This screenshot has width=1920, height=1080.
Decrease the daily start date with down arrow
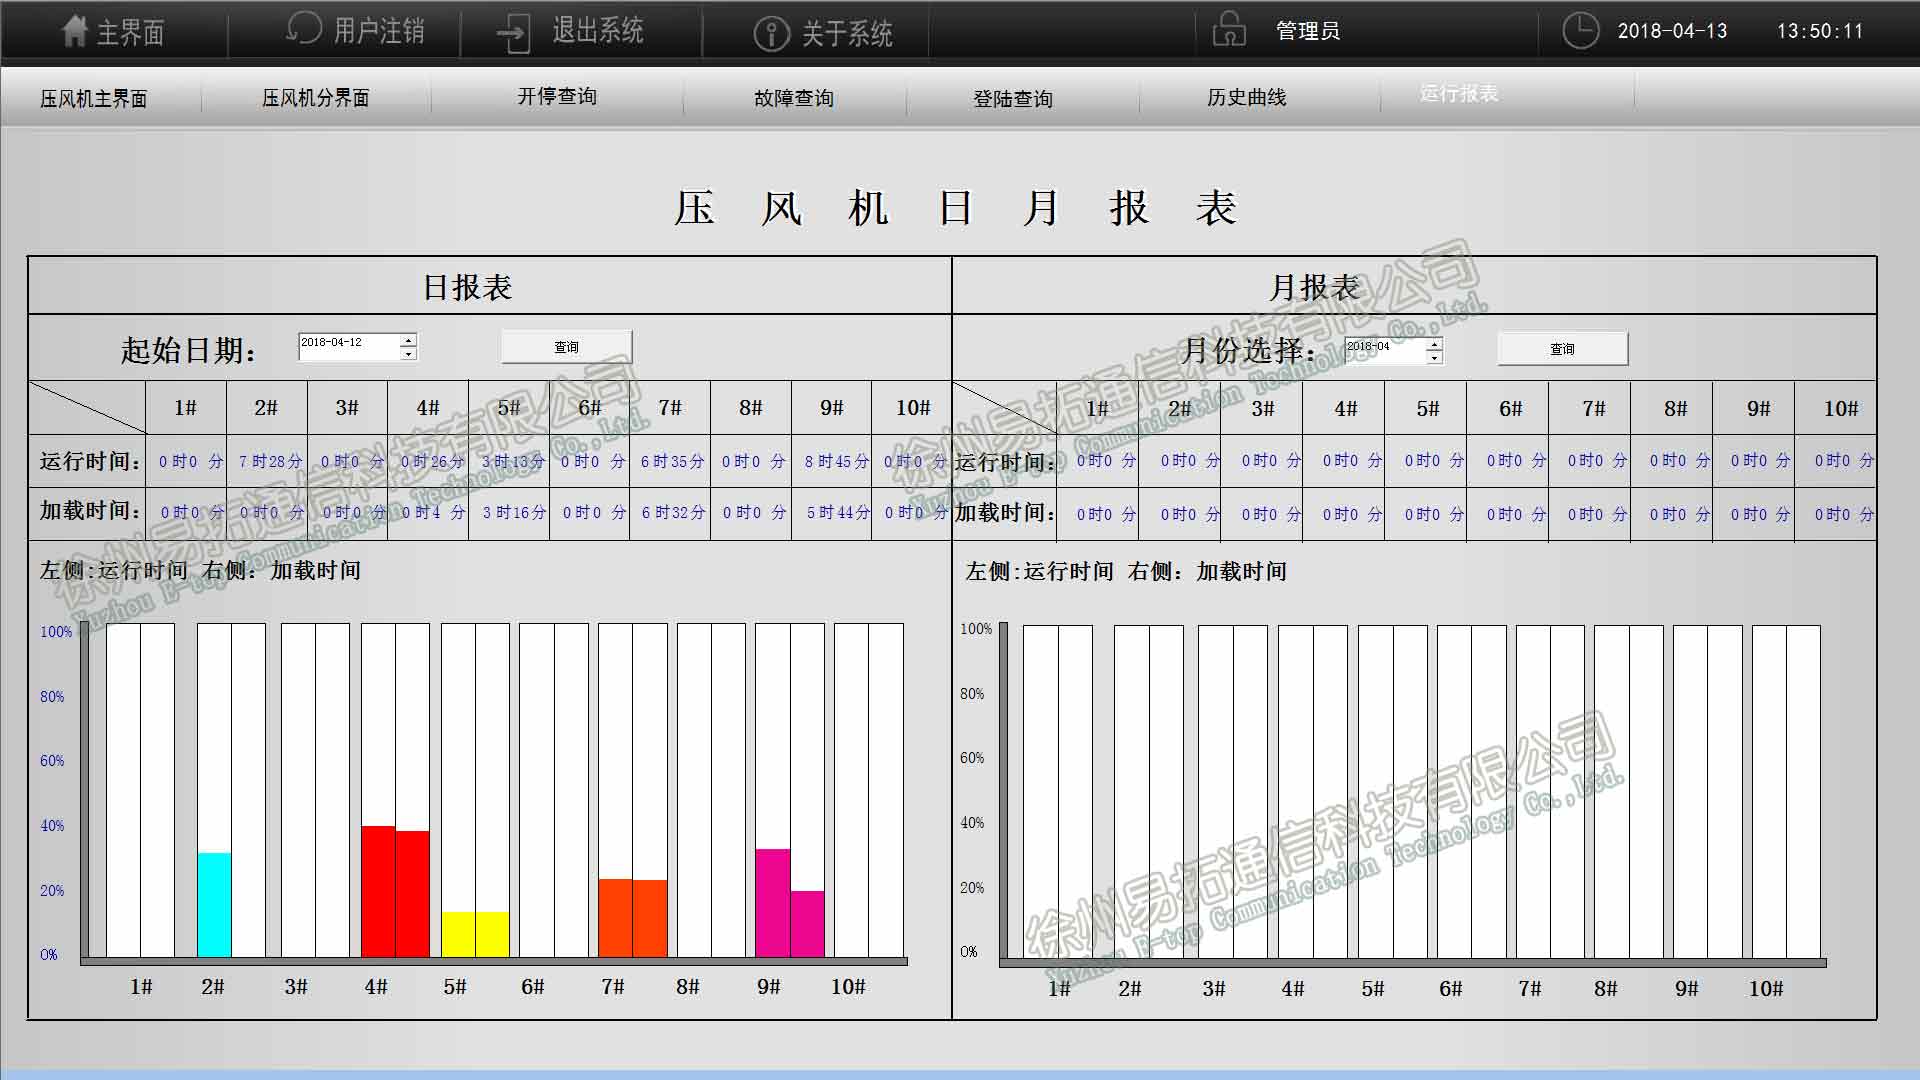(408, 354)
